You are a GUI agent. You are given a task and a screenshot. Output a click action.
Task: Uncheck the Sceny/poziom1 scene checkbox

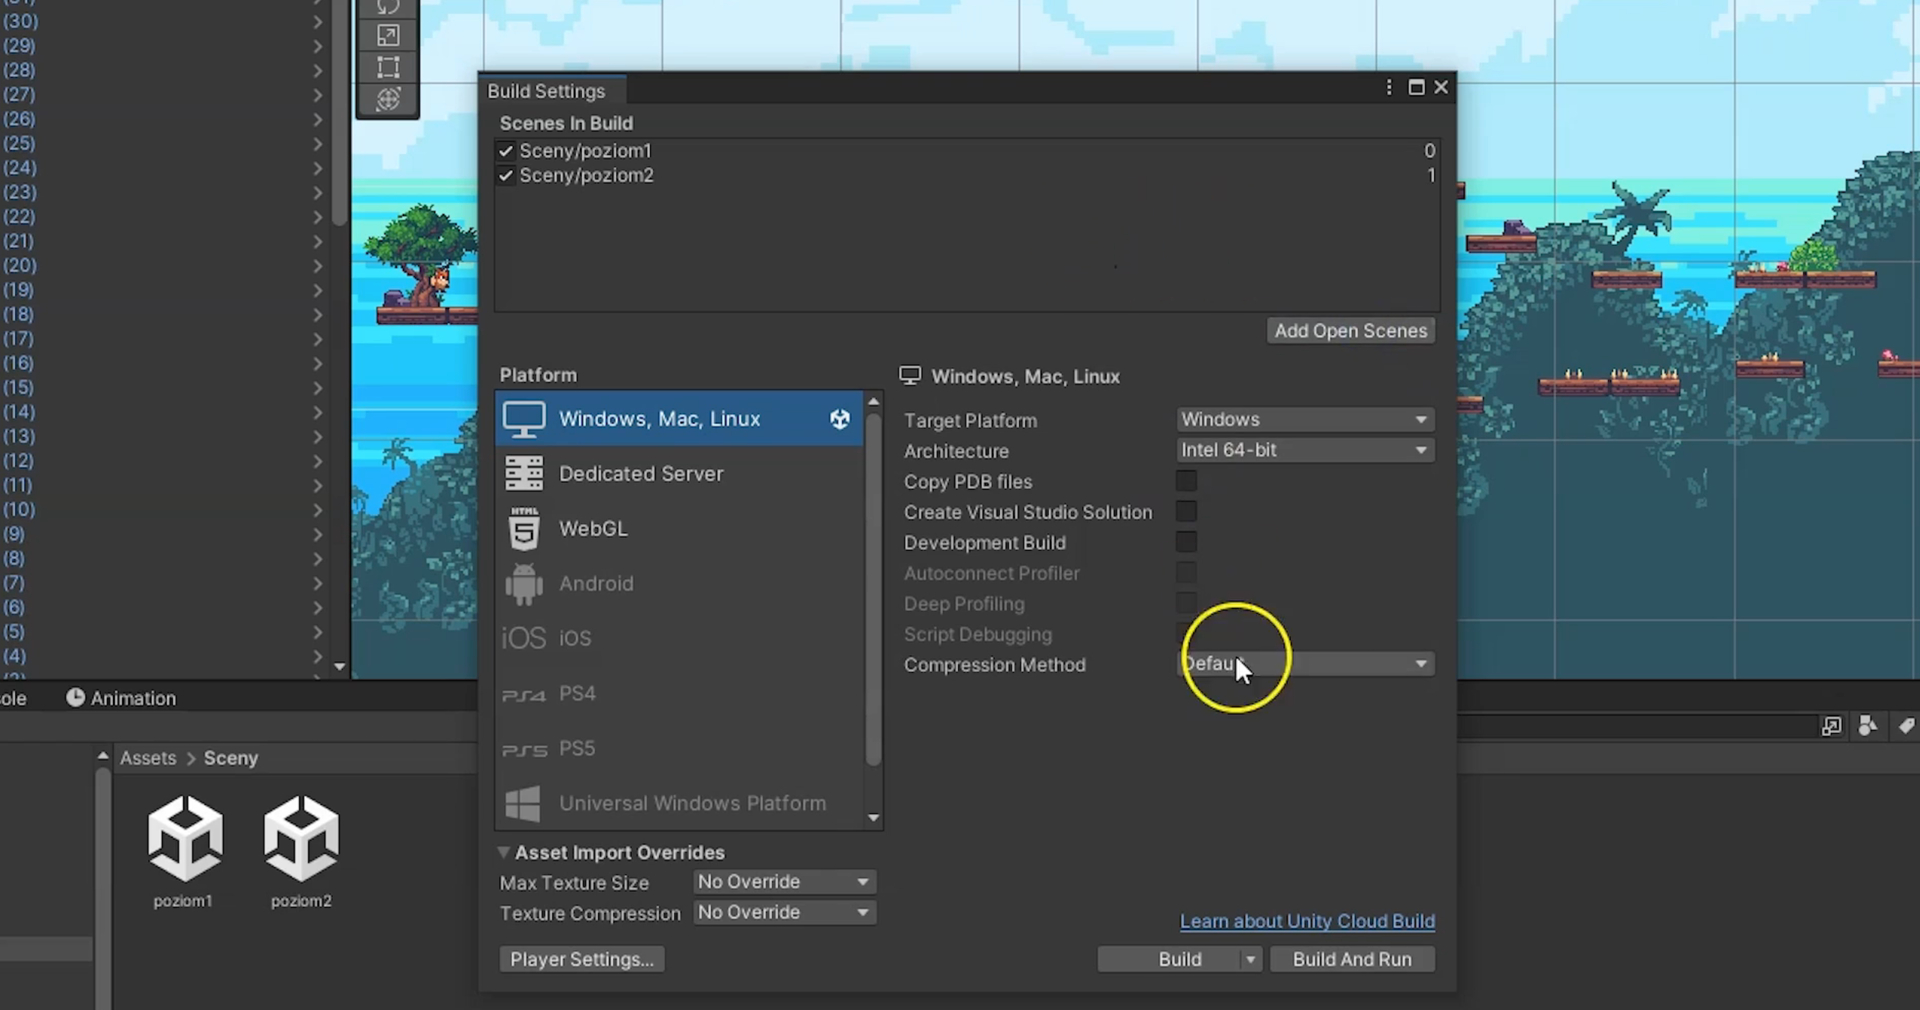506,151
